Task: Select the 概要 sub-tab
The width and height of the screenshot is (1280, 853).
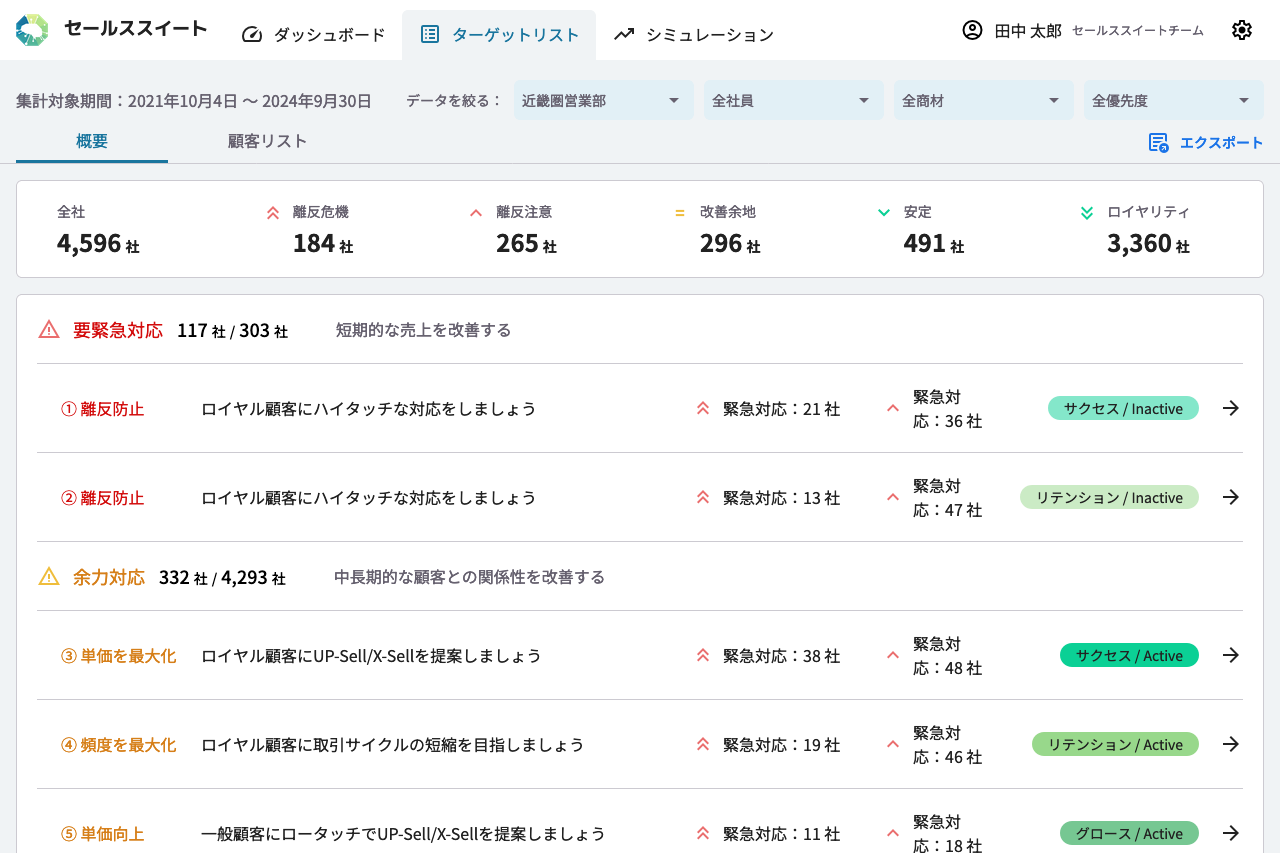Action: click(92, 141)
